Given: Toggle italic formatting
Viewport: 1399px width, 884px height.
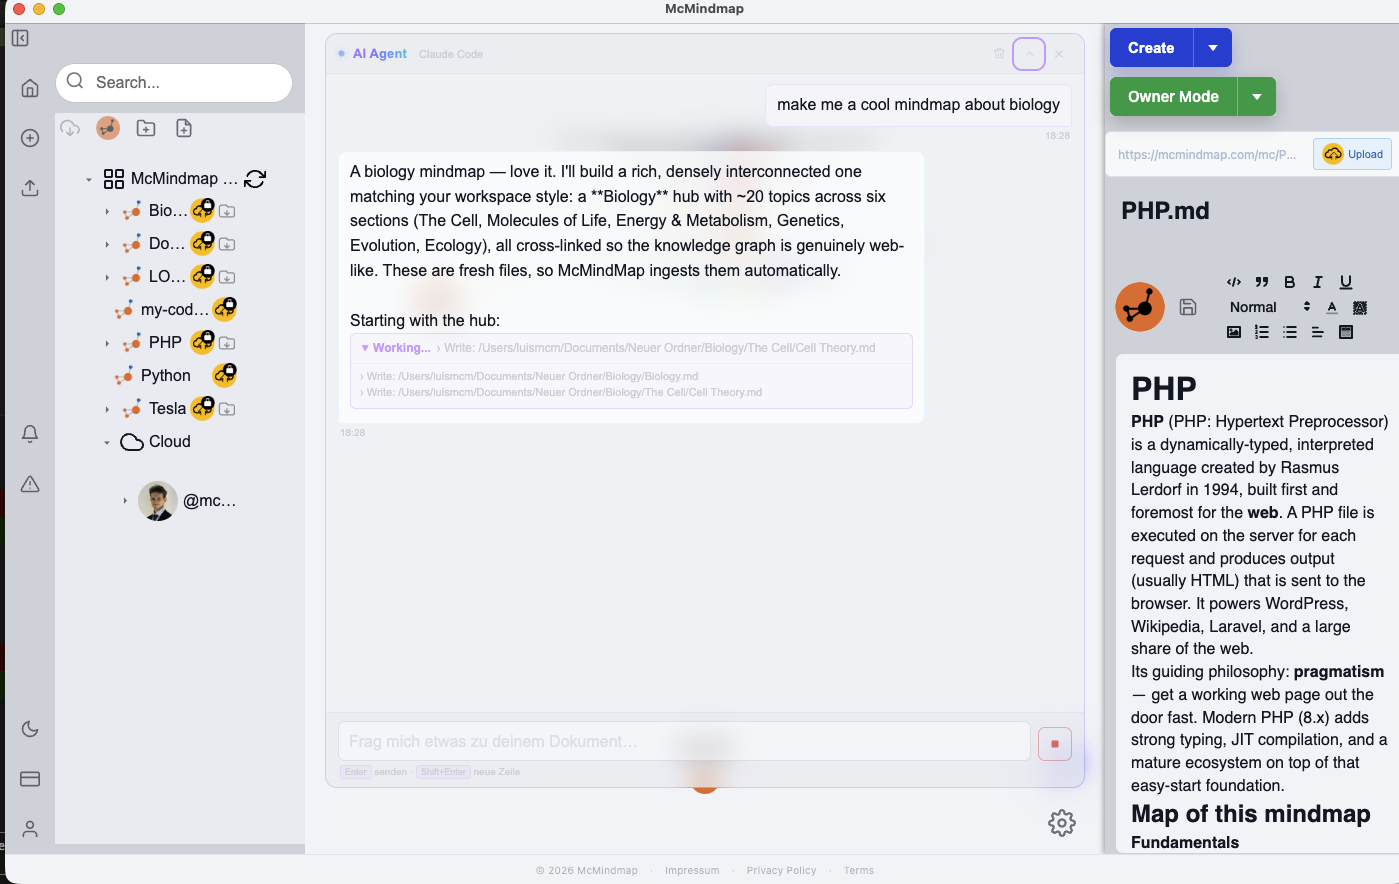Looking at the screenshot, I should (x=1318, y=282).
